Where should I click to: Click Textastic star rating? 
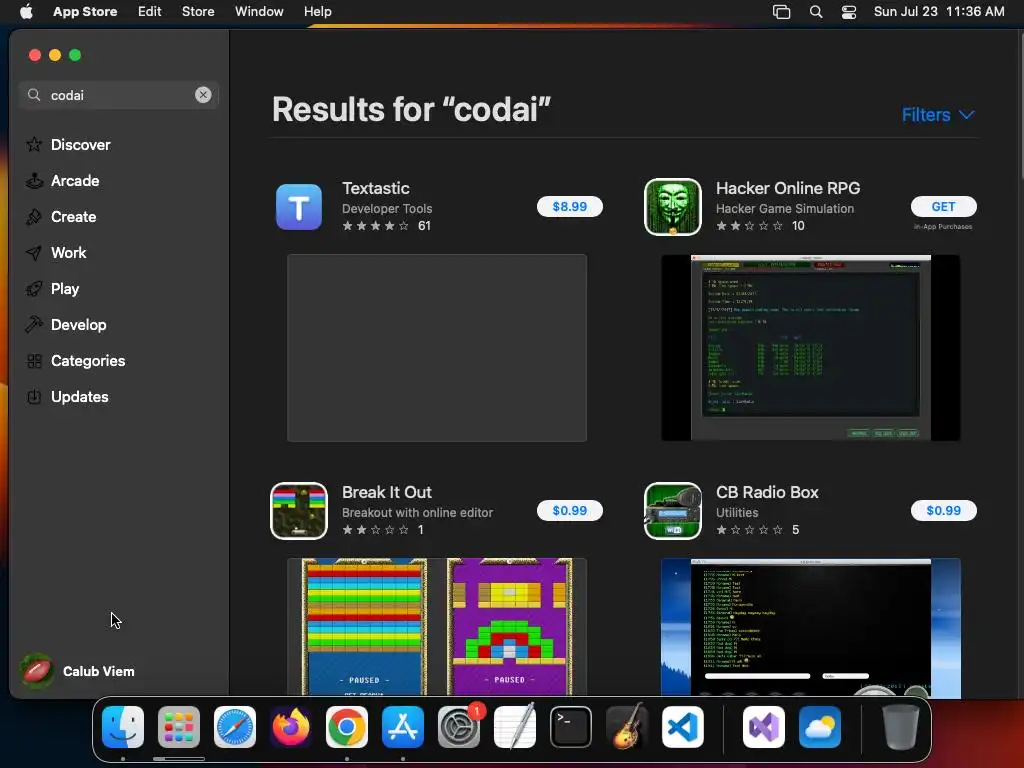click(376, 226)
